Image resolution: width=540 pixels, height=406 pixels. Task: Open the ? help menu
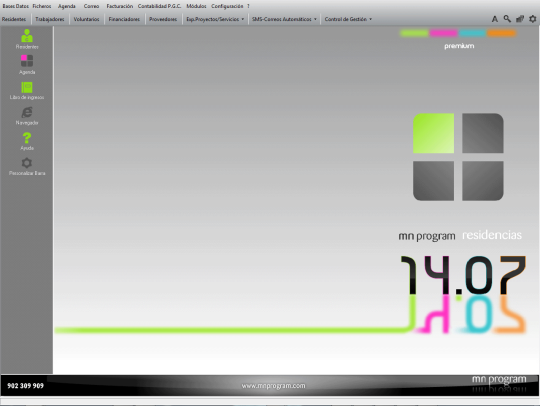[x=248, y=6]
